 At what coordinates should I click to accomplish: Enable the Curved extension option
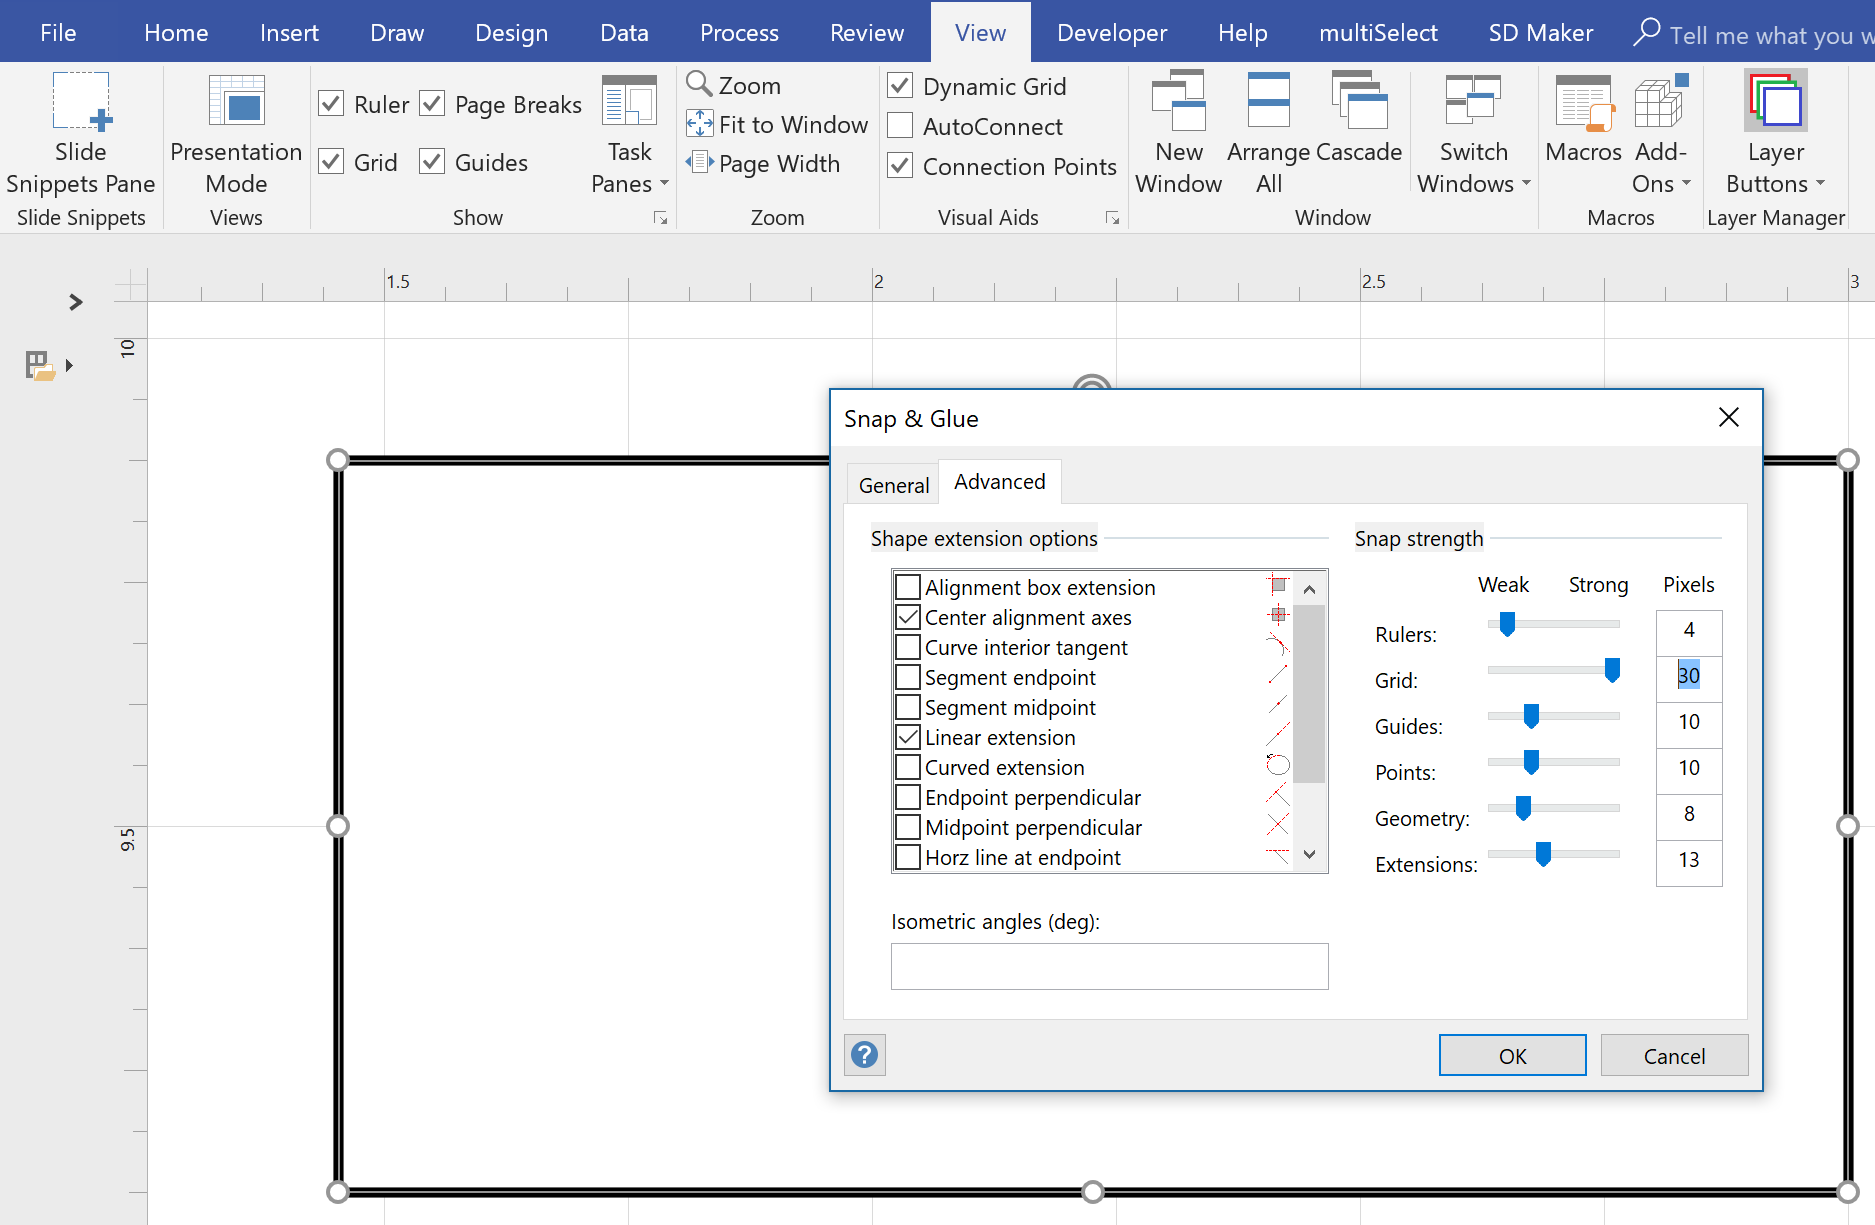907,767
